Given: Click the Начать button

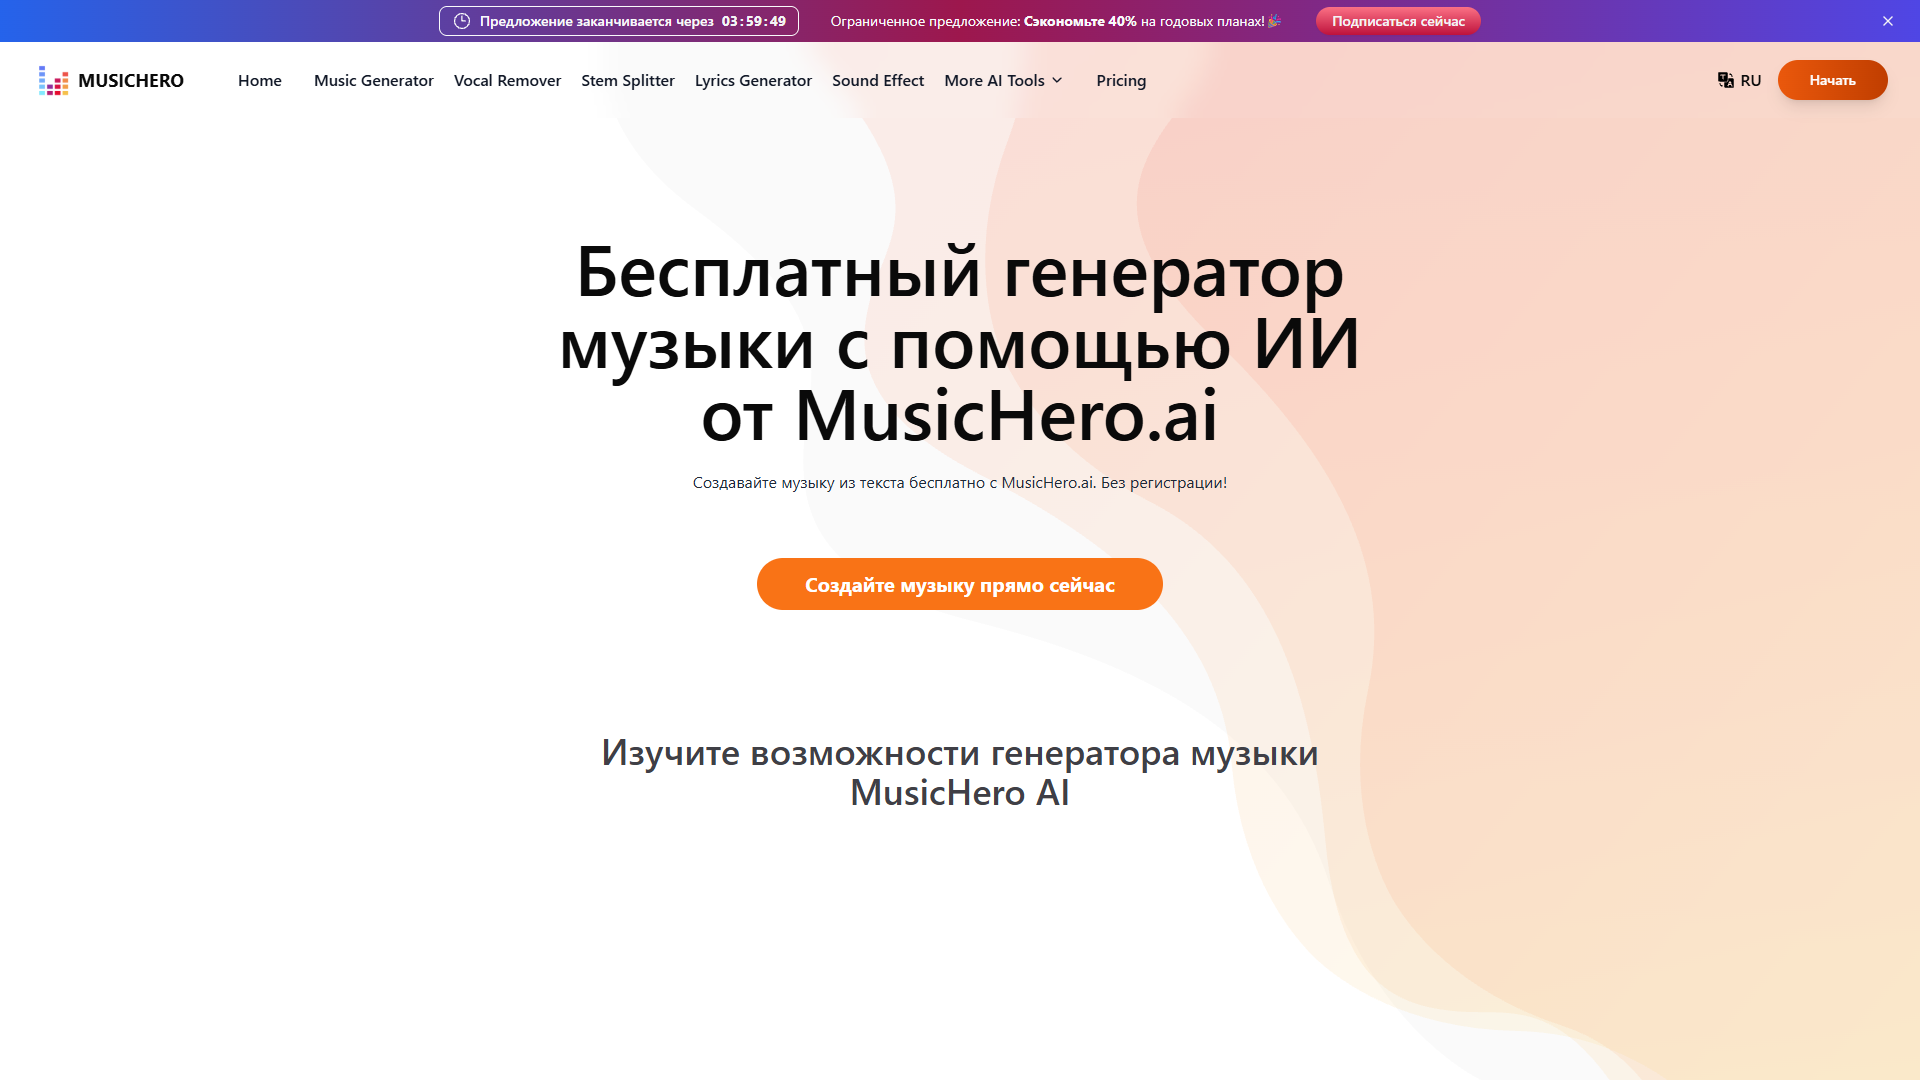Looking at the screenshot, I should (1832, 80).
